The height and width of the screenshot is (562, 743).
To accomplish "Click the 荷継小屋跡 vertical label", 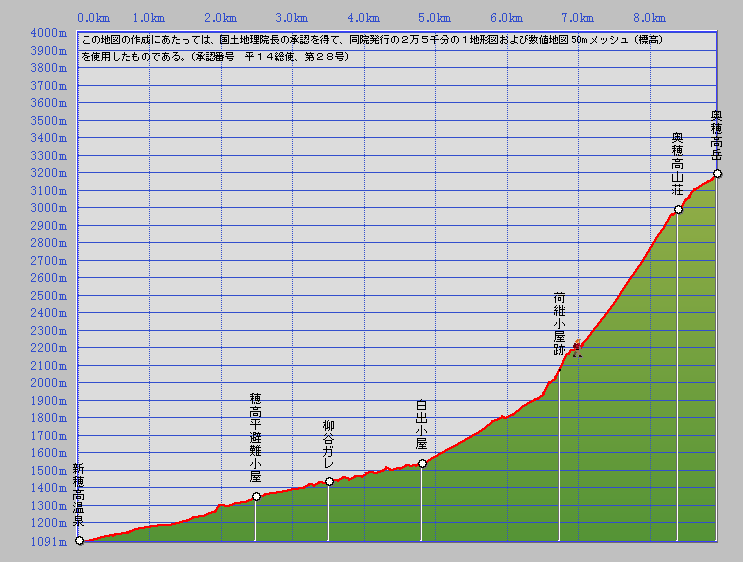I will 559,324.
